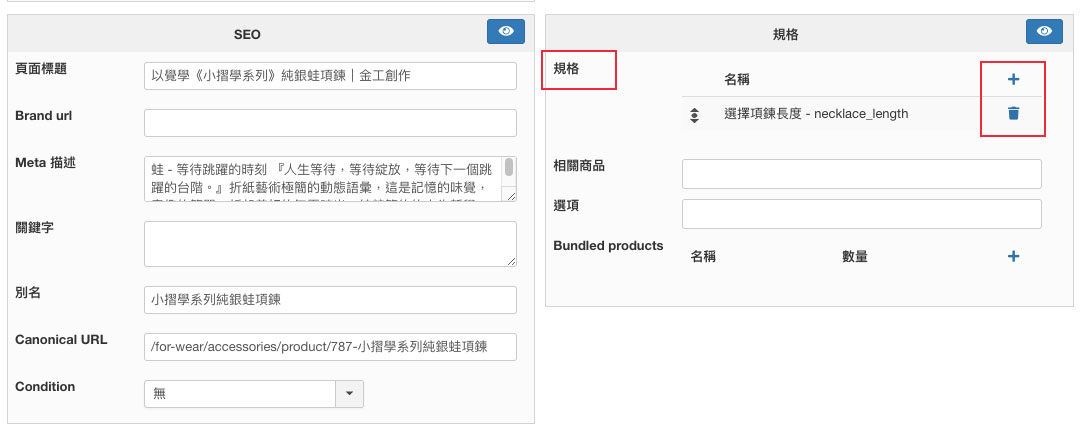Image resolution: width=1082 pixels, height=434 pixels.
Task: Click the plus icon to add a 規格
Action: pyautogui.click(x=1013, y=79)
